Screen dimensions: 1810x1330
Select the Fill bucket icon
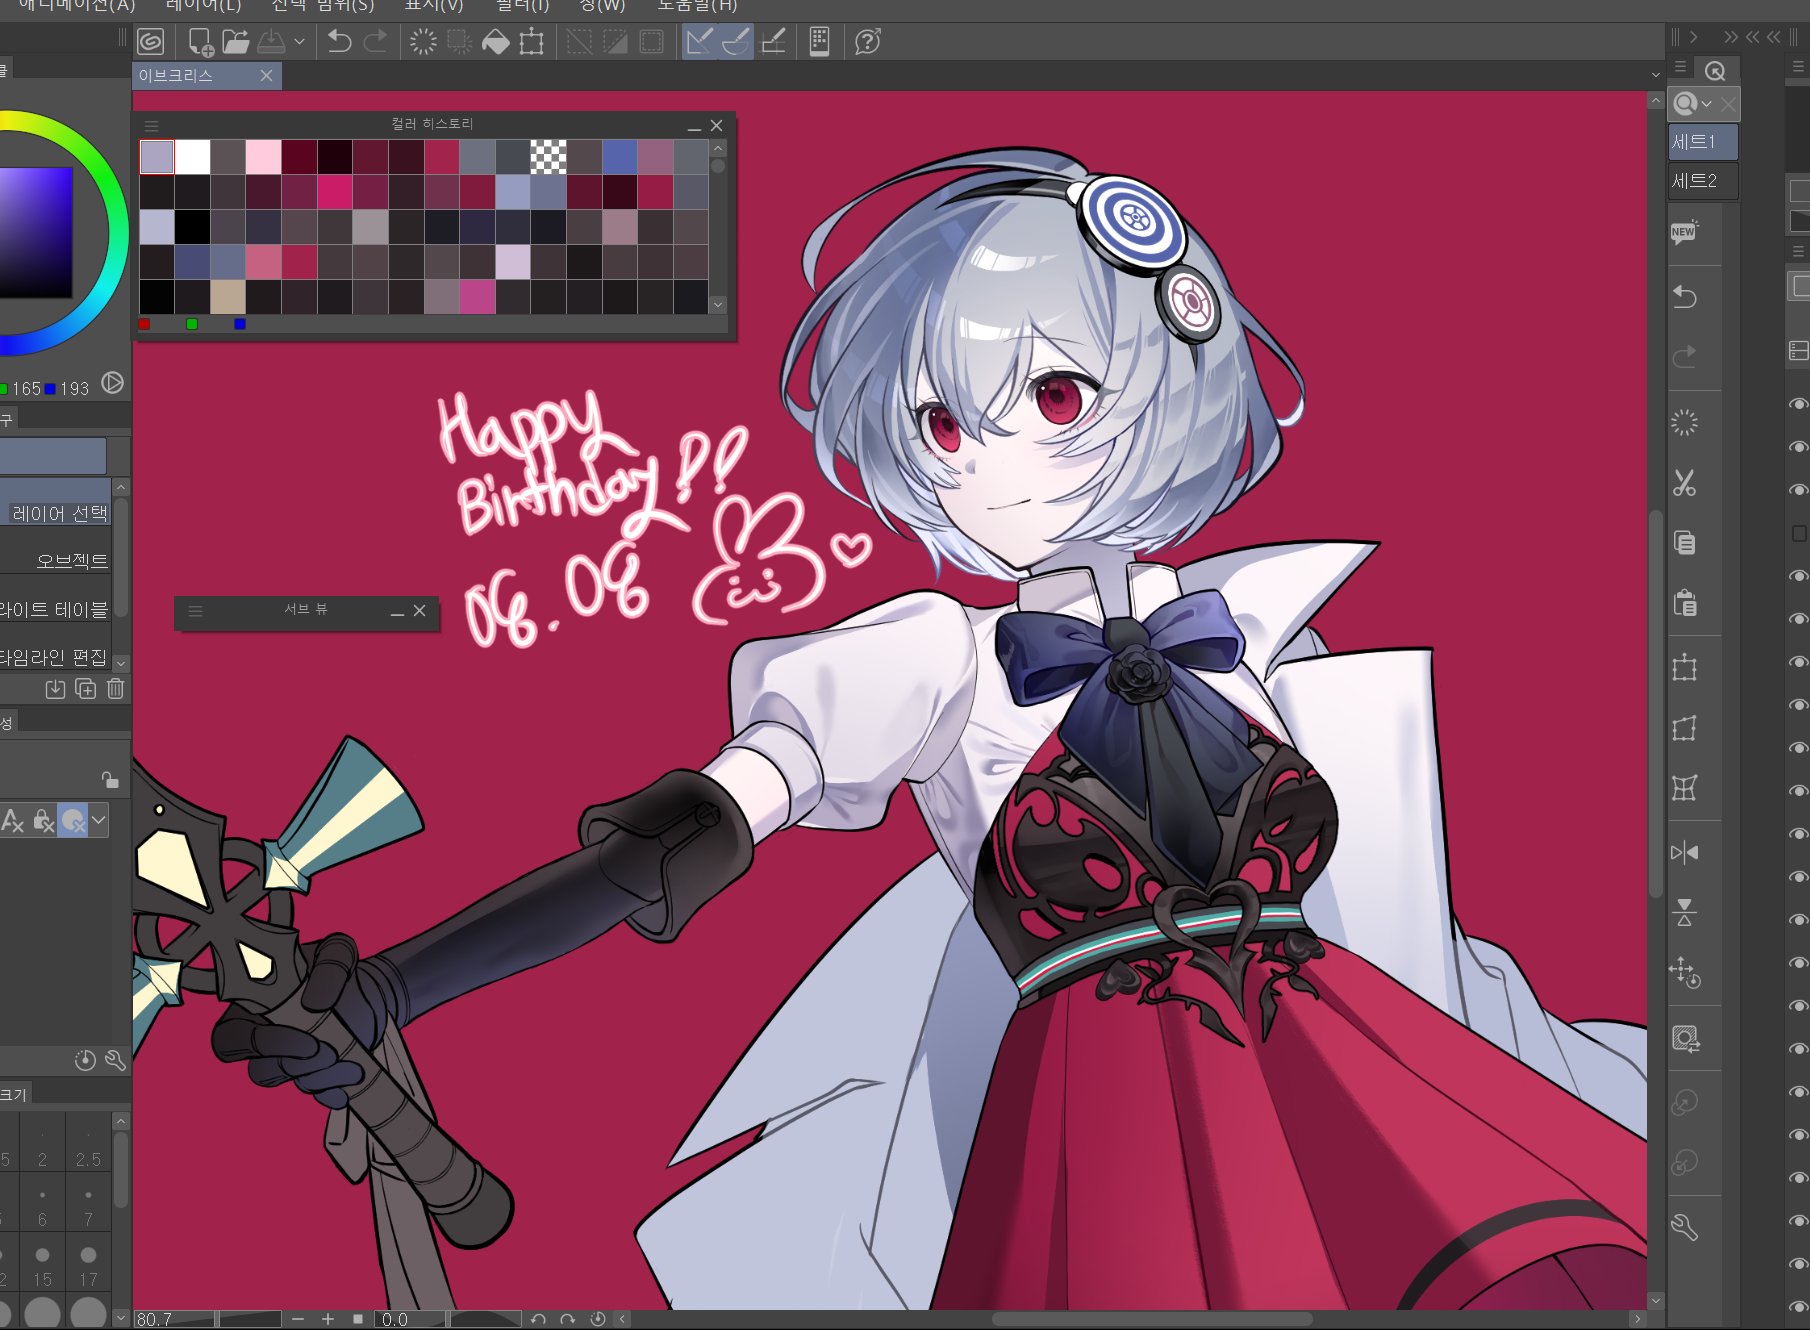click(495, 42)
